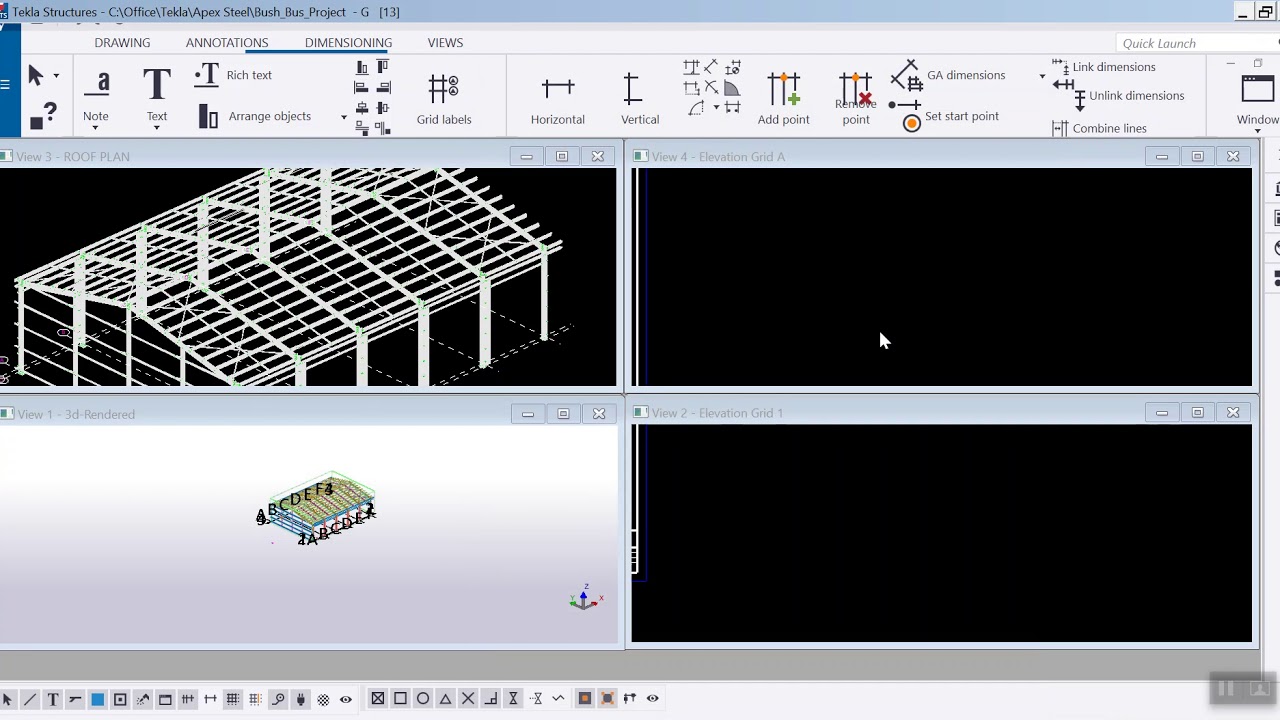Expand the Arrange objects dropdown arrow
Image resolution: width=1280 pixels, height=720 pixels.
click(343, 117)
